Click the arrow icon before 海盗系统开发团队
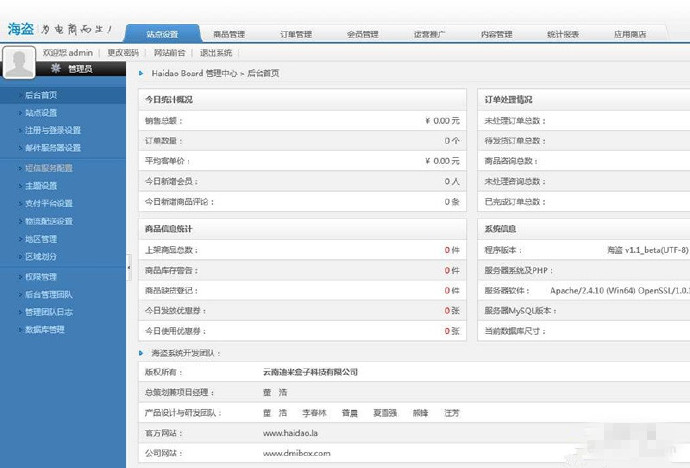690x468 pixels. point(142,353)
